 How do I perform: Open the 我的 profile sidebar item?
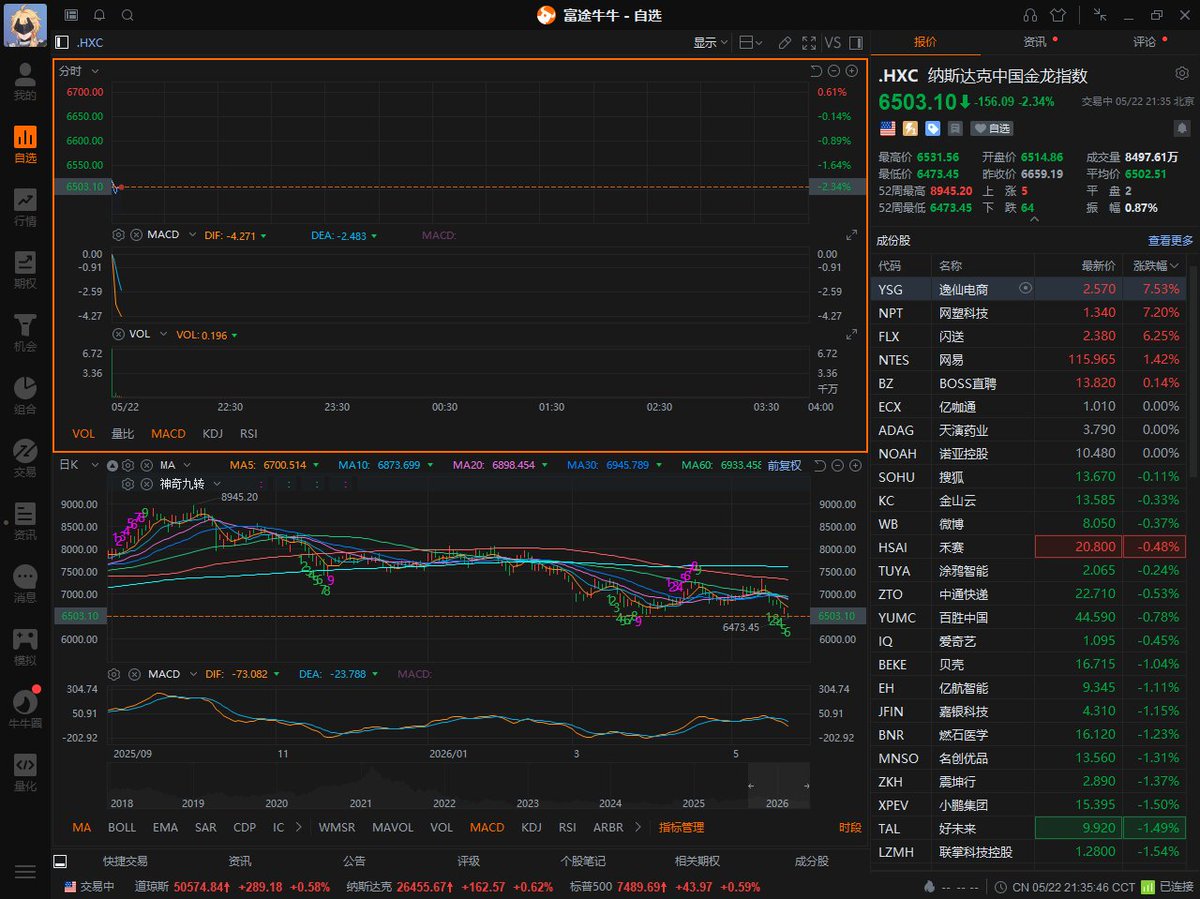pos(25,82)
